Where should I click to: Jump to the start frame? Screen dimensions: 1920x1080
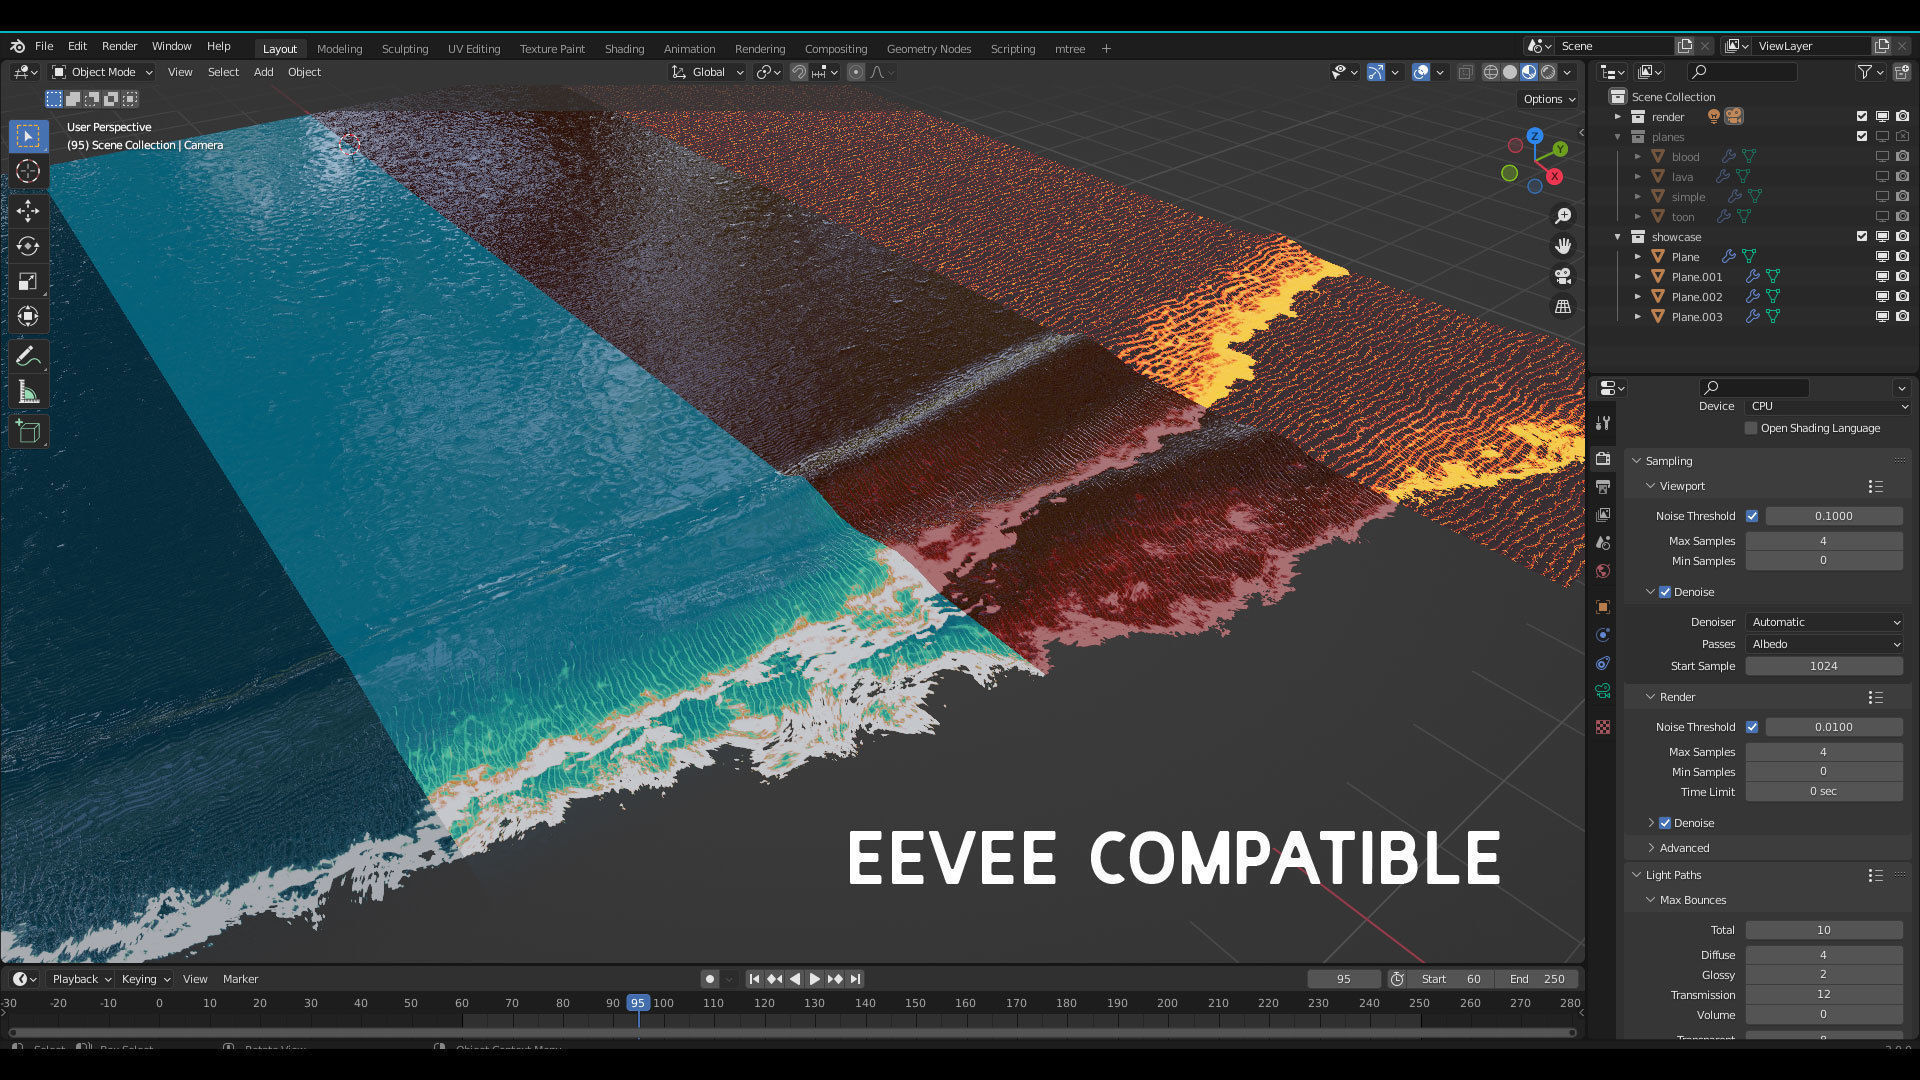[x=755, y=979]
